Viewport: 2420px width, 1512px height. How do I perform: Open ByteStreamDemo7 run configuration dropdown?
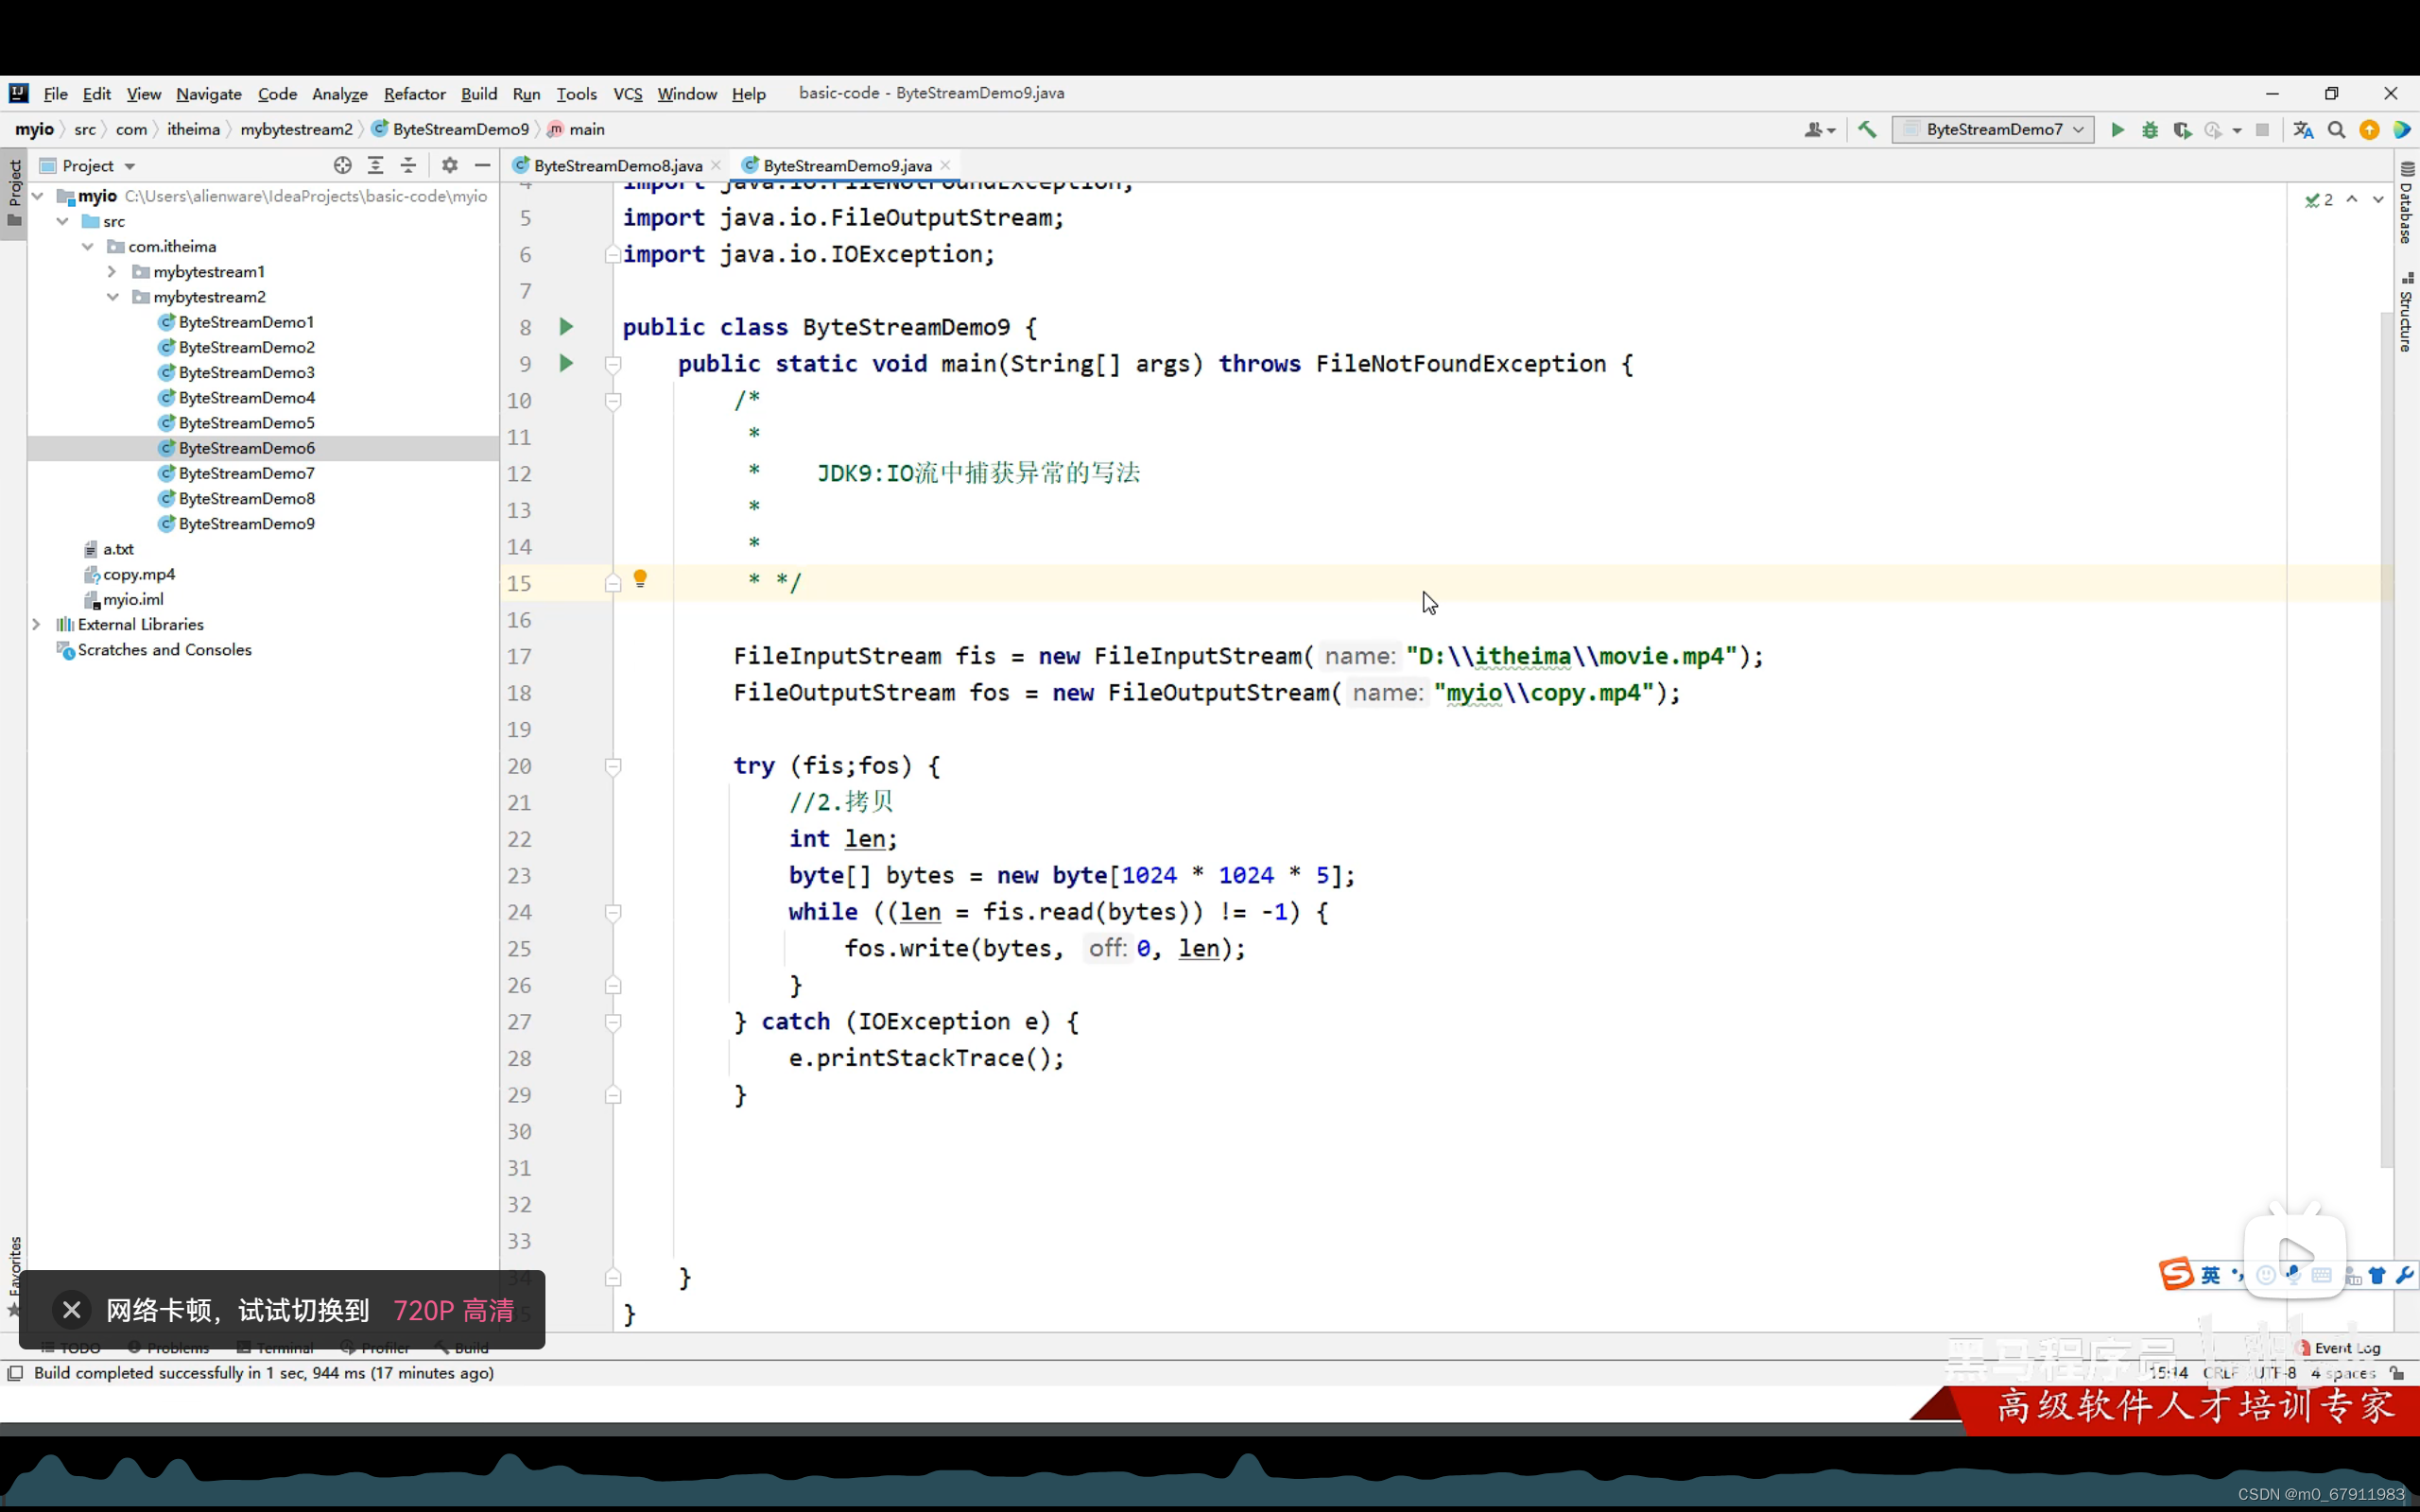coord(1992,130)
